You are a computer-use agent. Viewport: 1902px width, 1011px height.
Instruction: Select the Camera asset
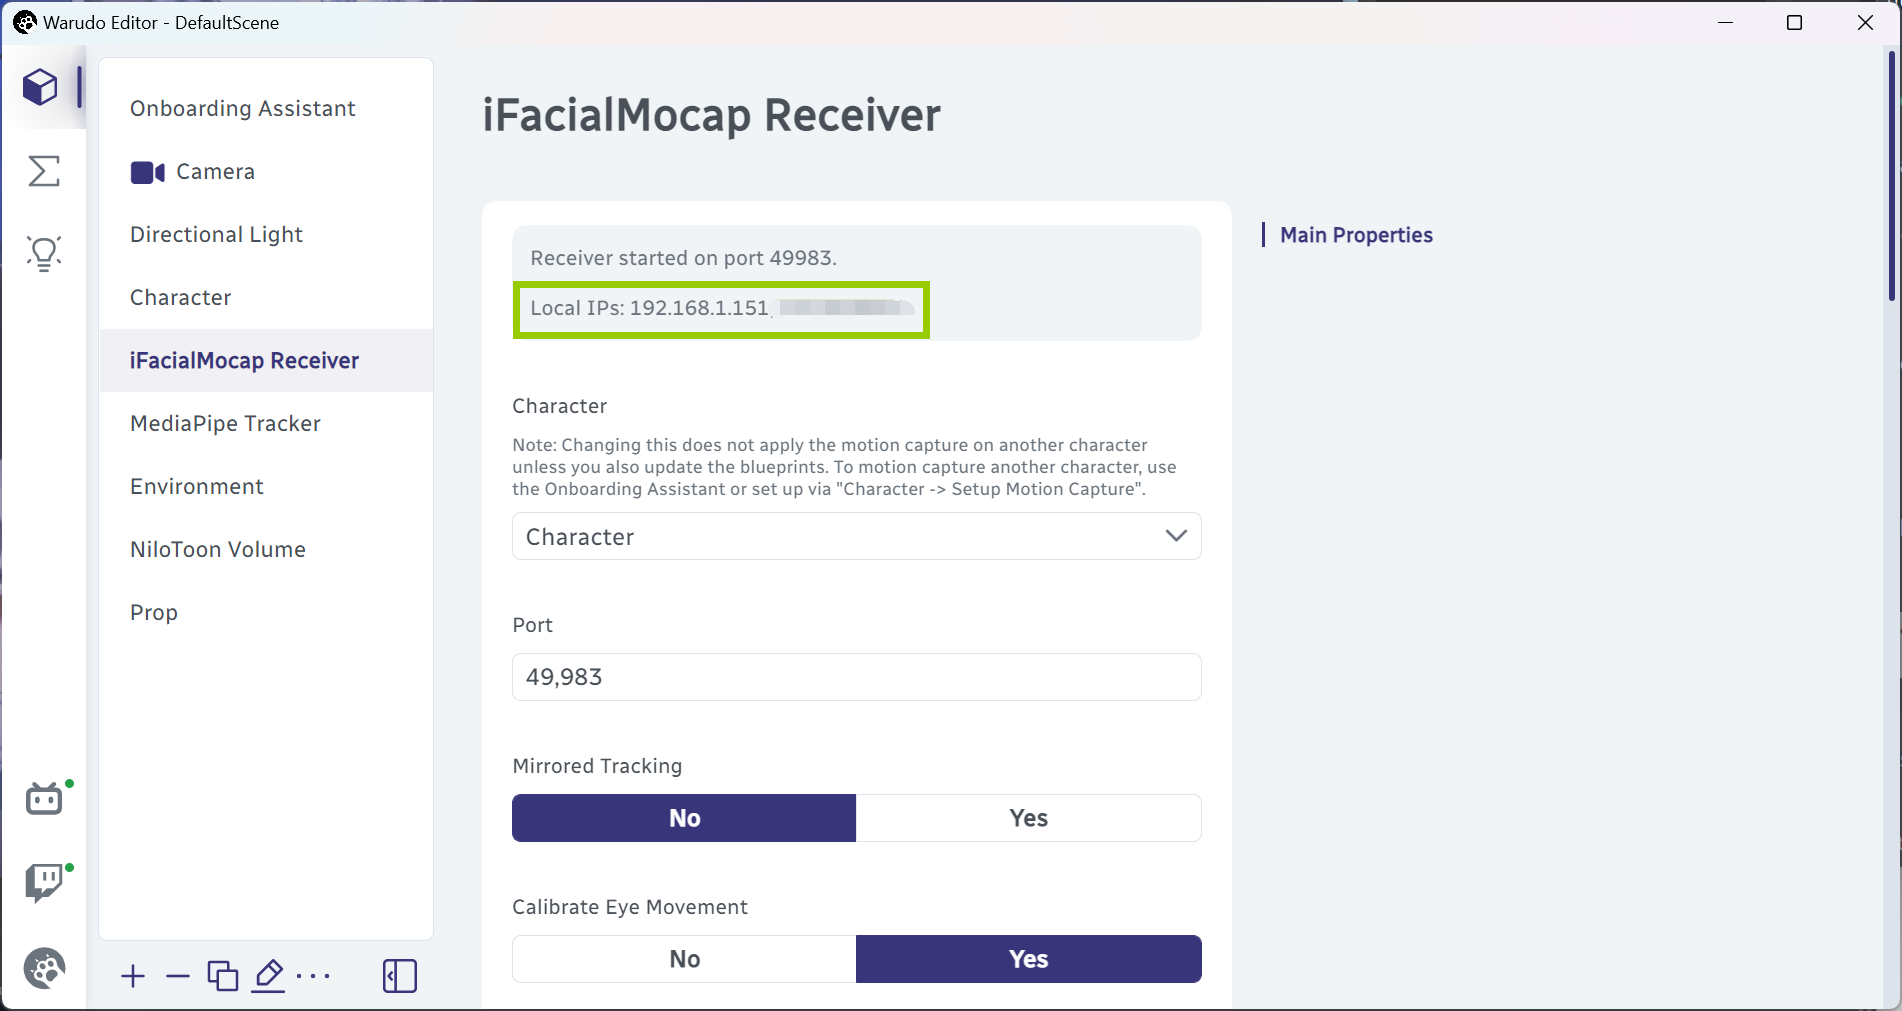tap(214, 172)
